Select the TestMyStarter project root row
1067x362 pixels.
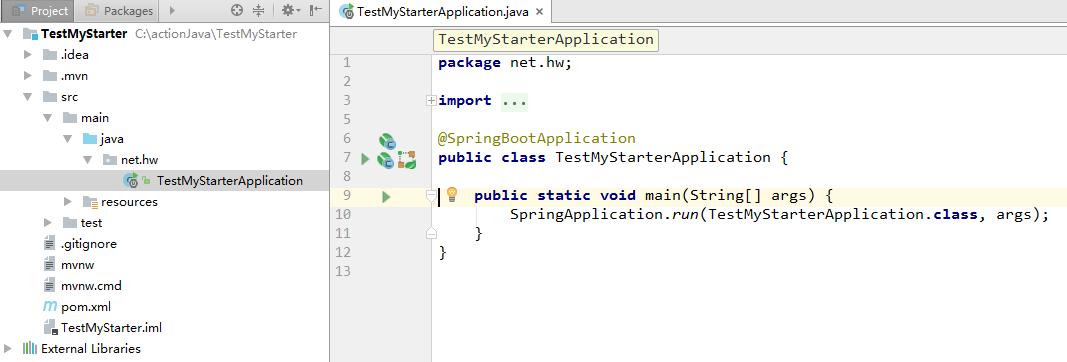coord(164,34)
